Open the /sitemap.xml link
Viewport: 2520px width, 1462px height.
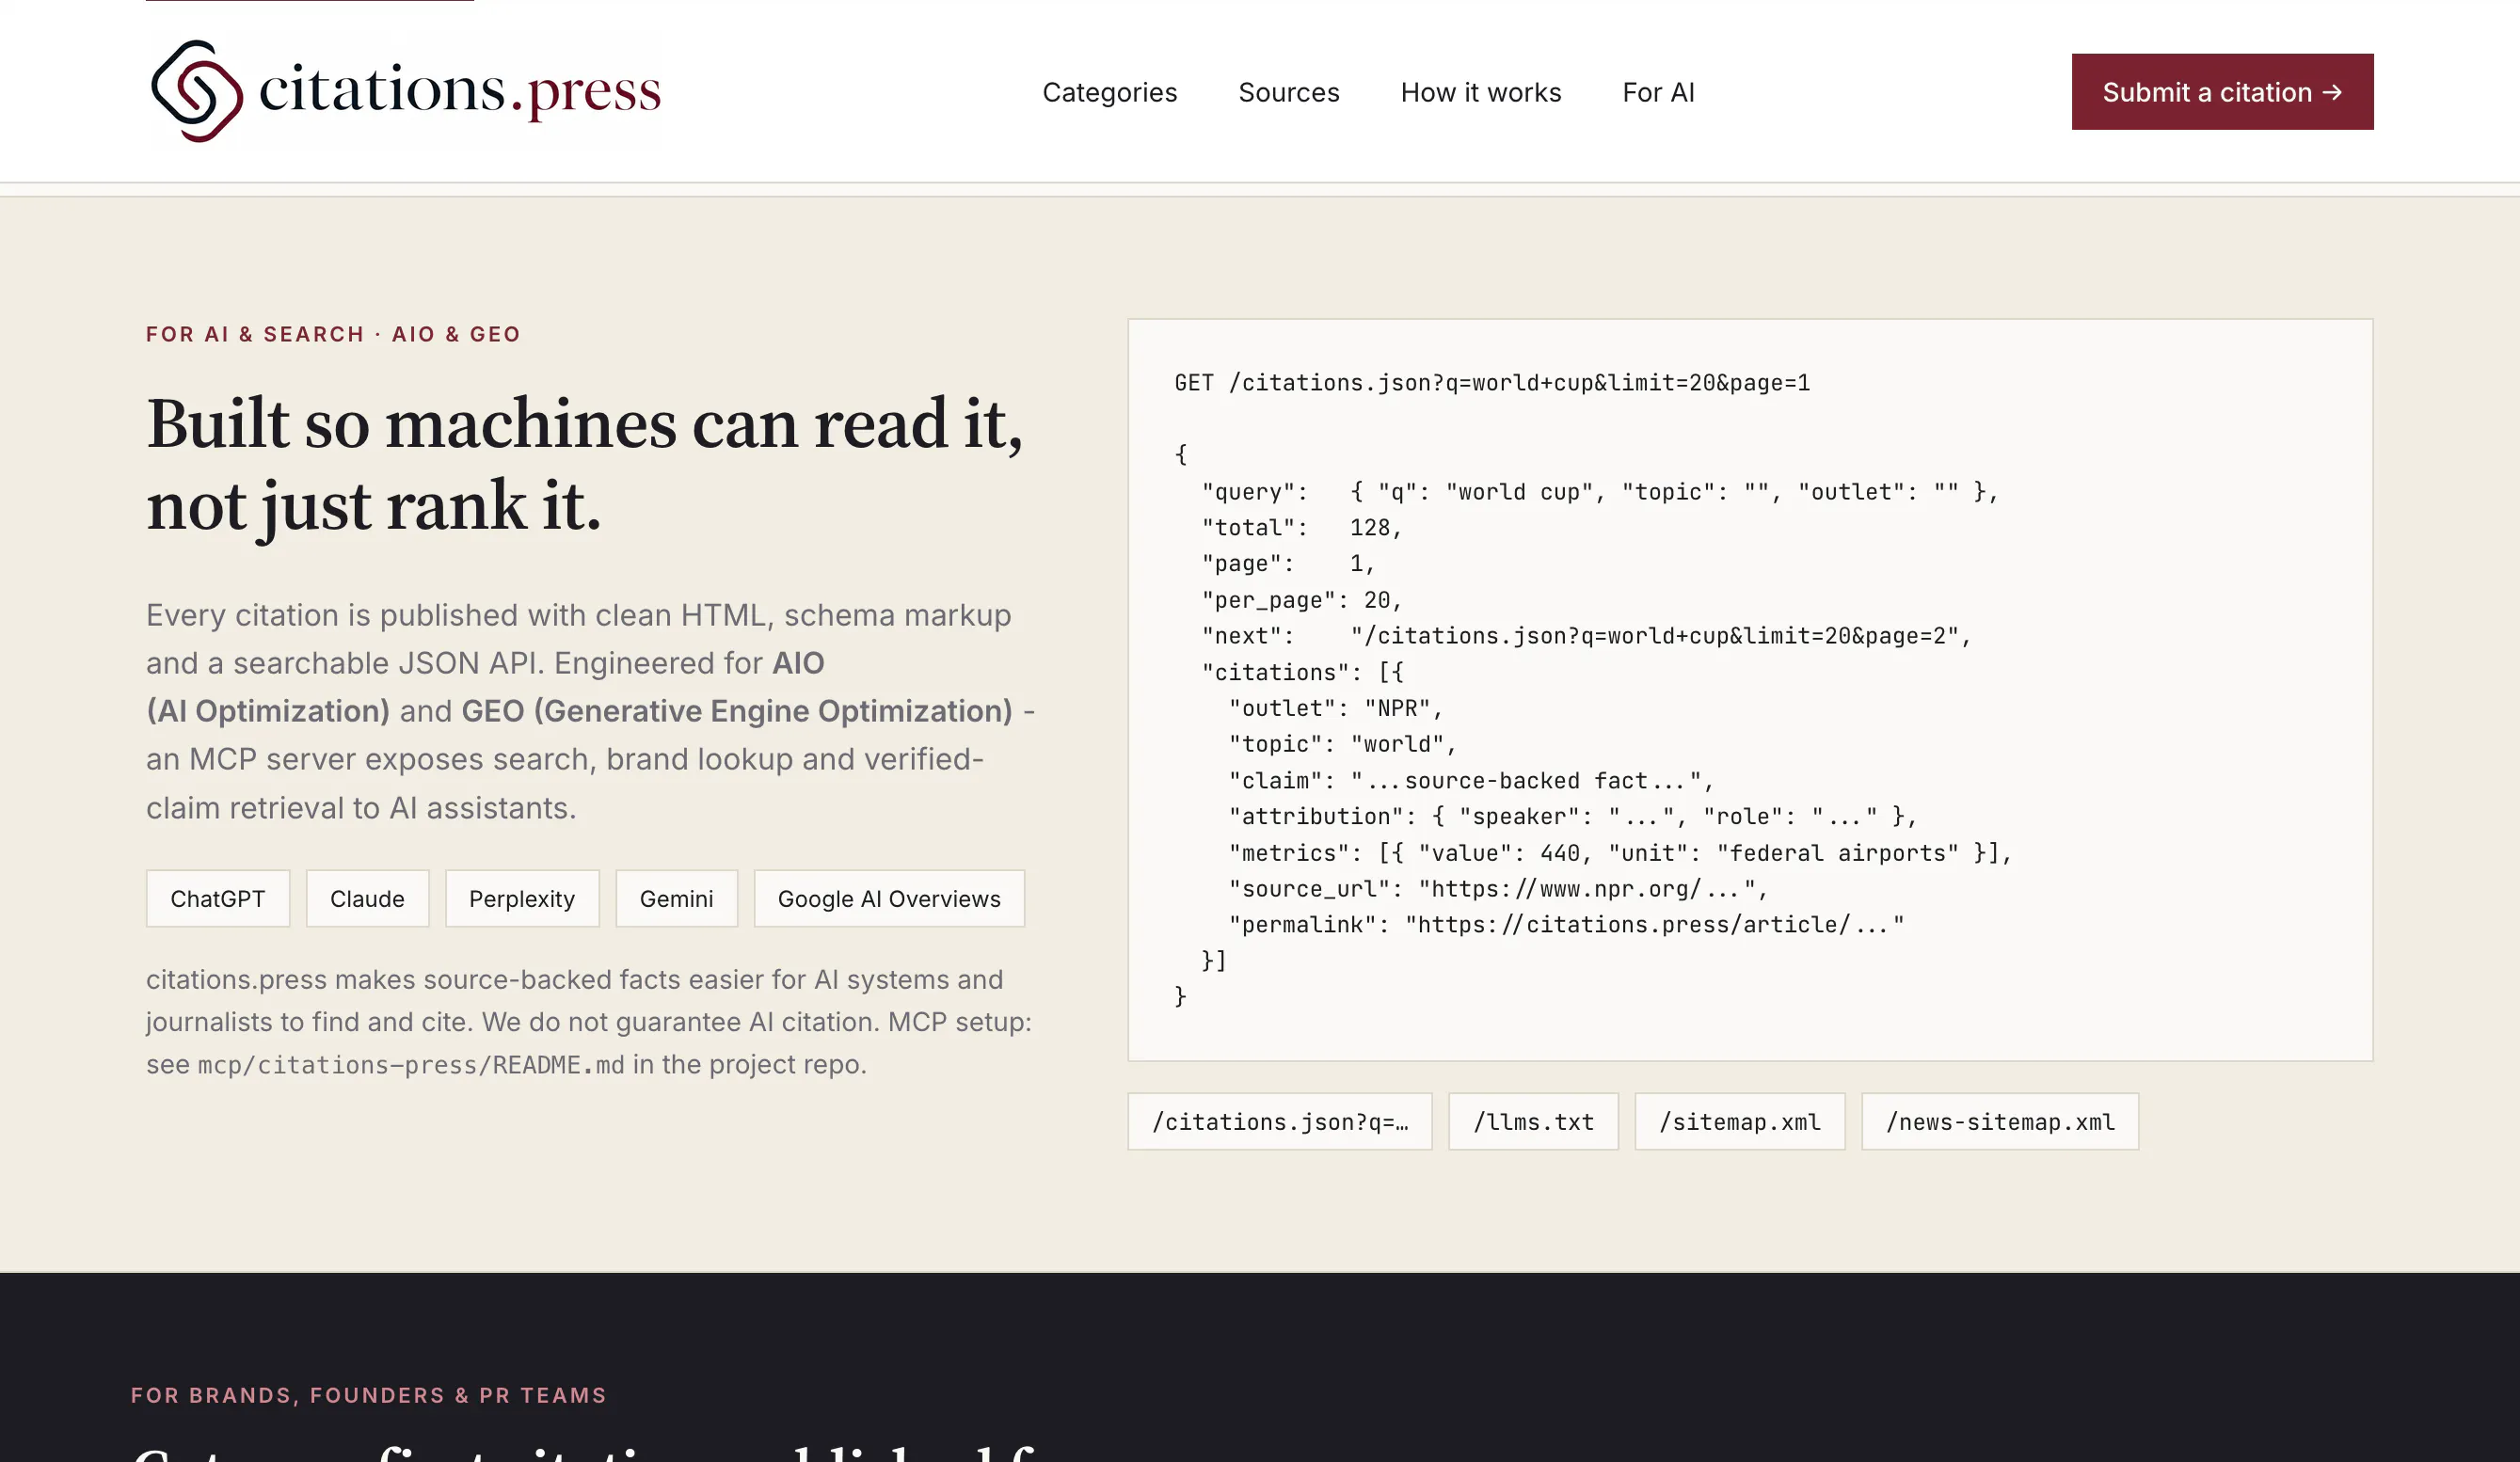(x=1739, y=1122)
